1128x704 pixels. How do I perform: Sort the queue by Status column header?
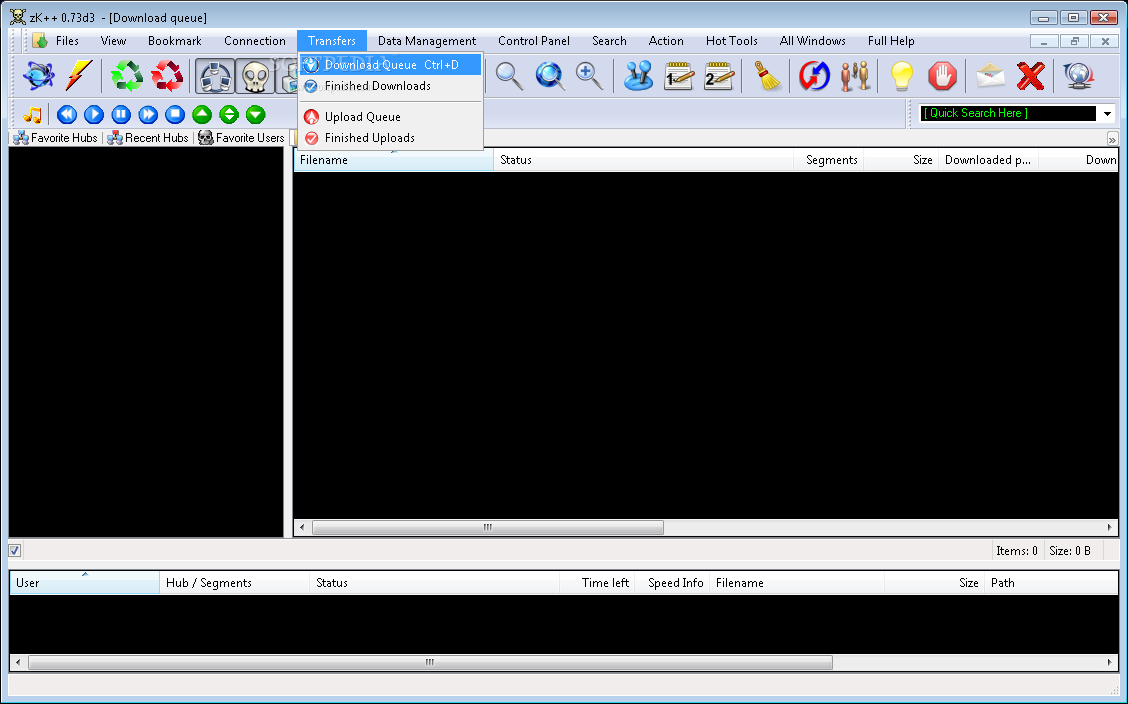click(643, 160)
